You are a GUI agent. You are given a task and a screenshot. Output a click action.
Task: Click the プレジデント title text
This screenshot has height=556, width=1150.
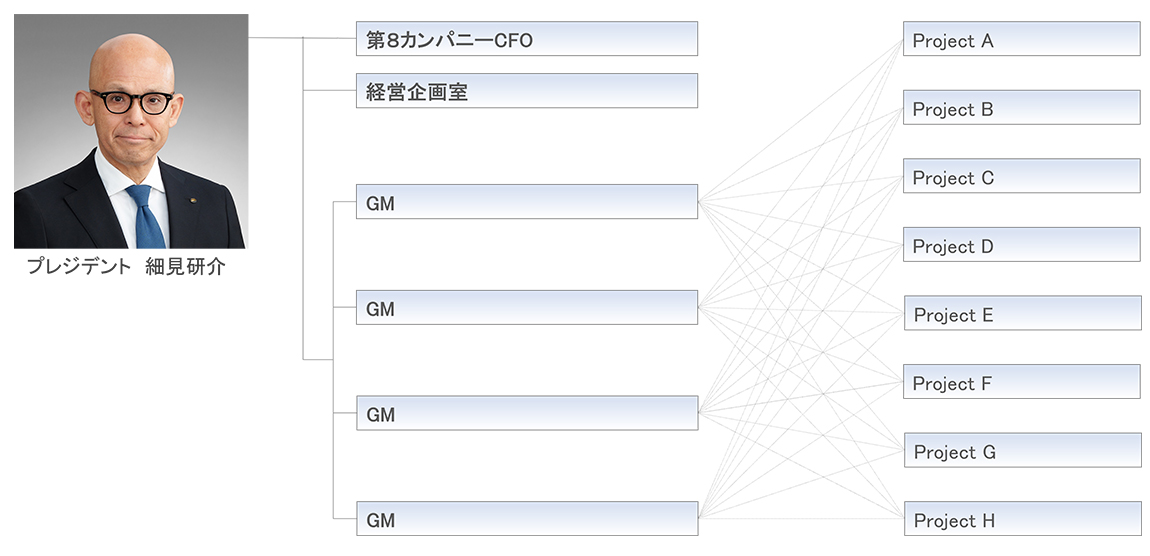pos(79,267)
